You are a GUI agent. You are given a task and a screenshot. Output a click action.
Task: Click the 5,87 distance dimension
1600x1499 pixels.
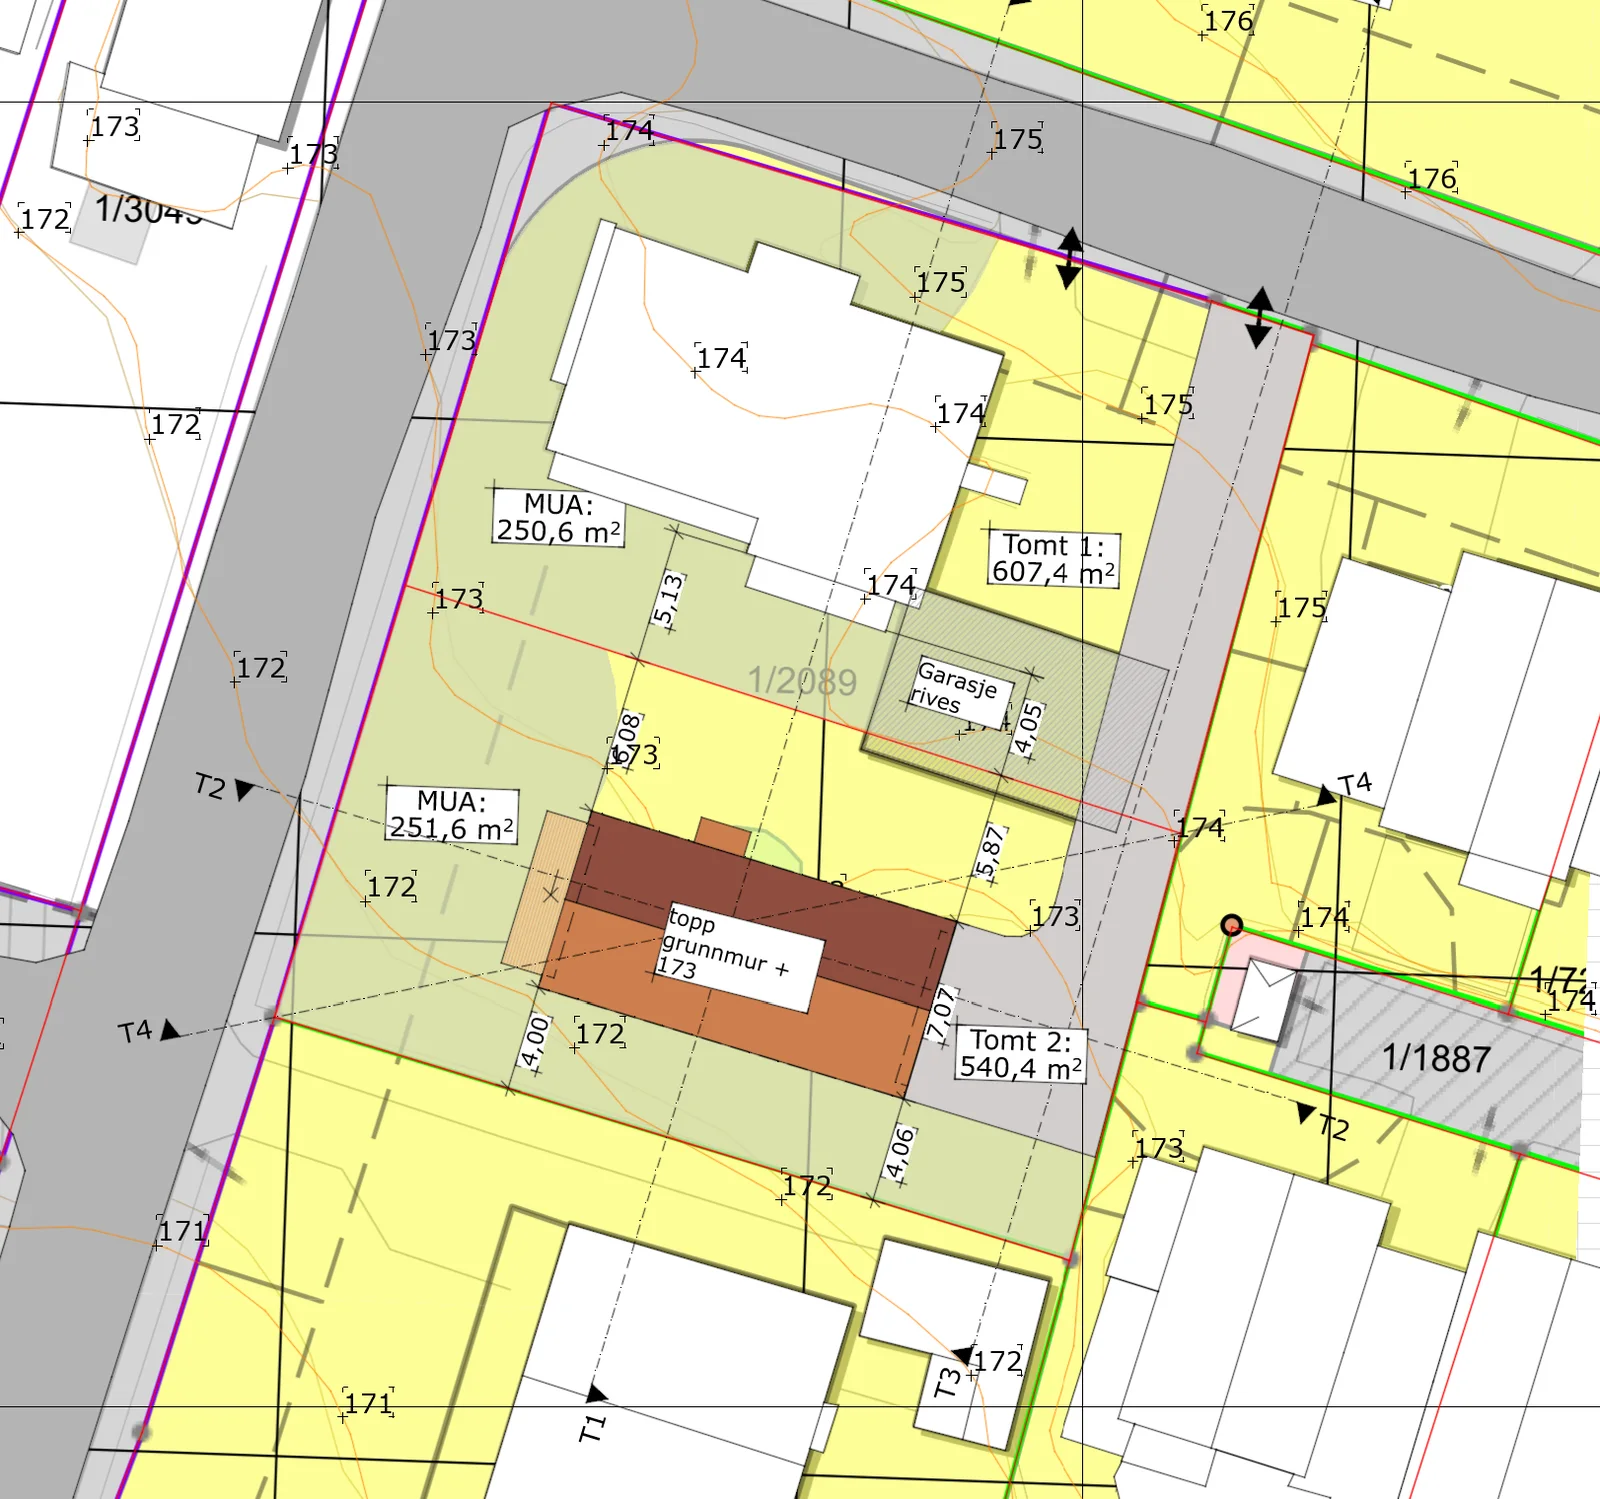[x=989, y=853]
